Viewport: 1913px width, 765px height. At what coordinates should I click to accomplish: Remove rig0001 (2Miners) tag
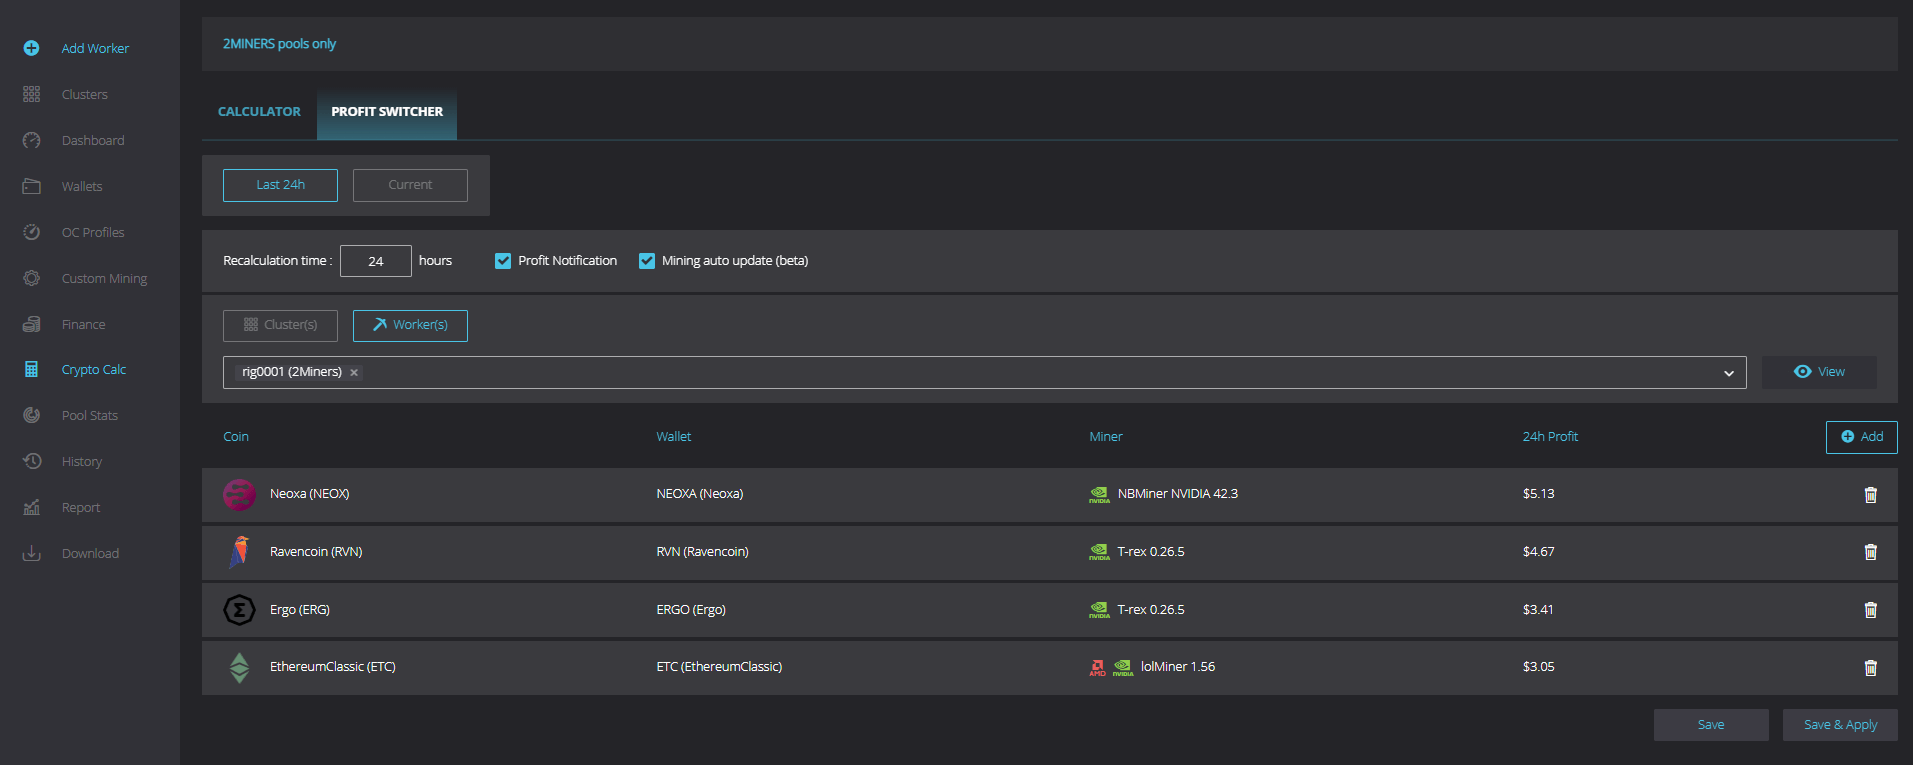(354, 372)
